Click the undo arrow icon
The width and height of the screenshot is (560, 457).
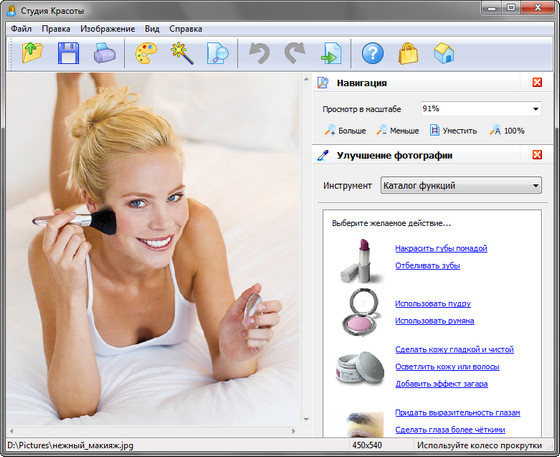(x=259, y=53)
